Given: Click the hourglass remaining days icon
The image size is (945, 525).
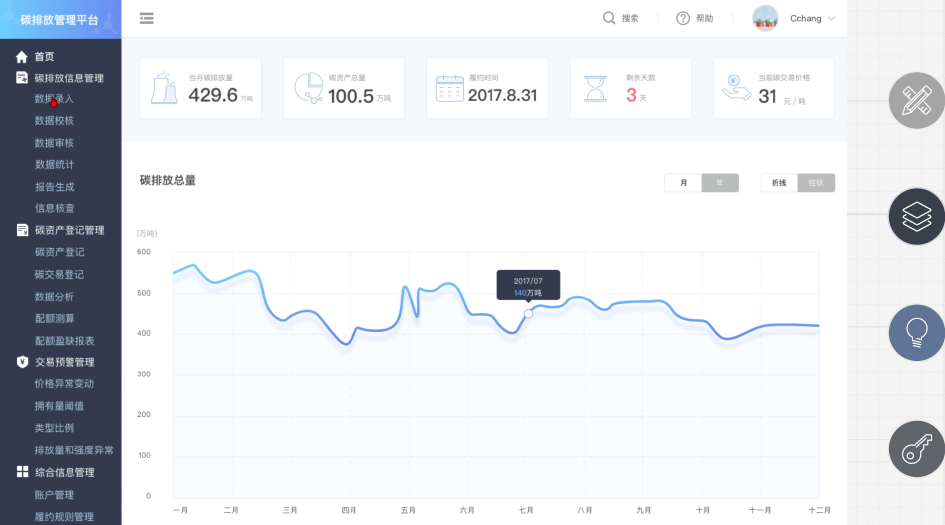Looking at the screenshot, I should coord(595,88).
